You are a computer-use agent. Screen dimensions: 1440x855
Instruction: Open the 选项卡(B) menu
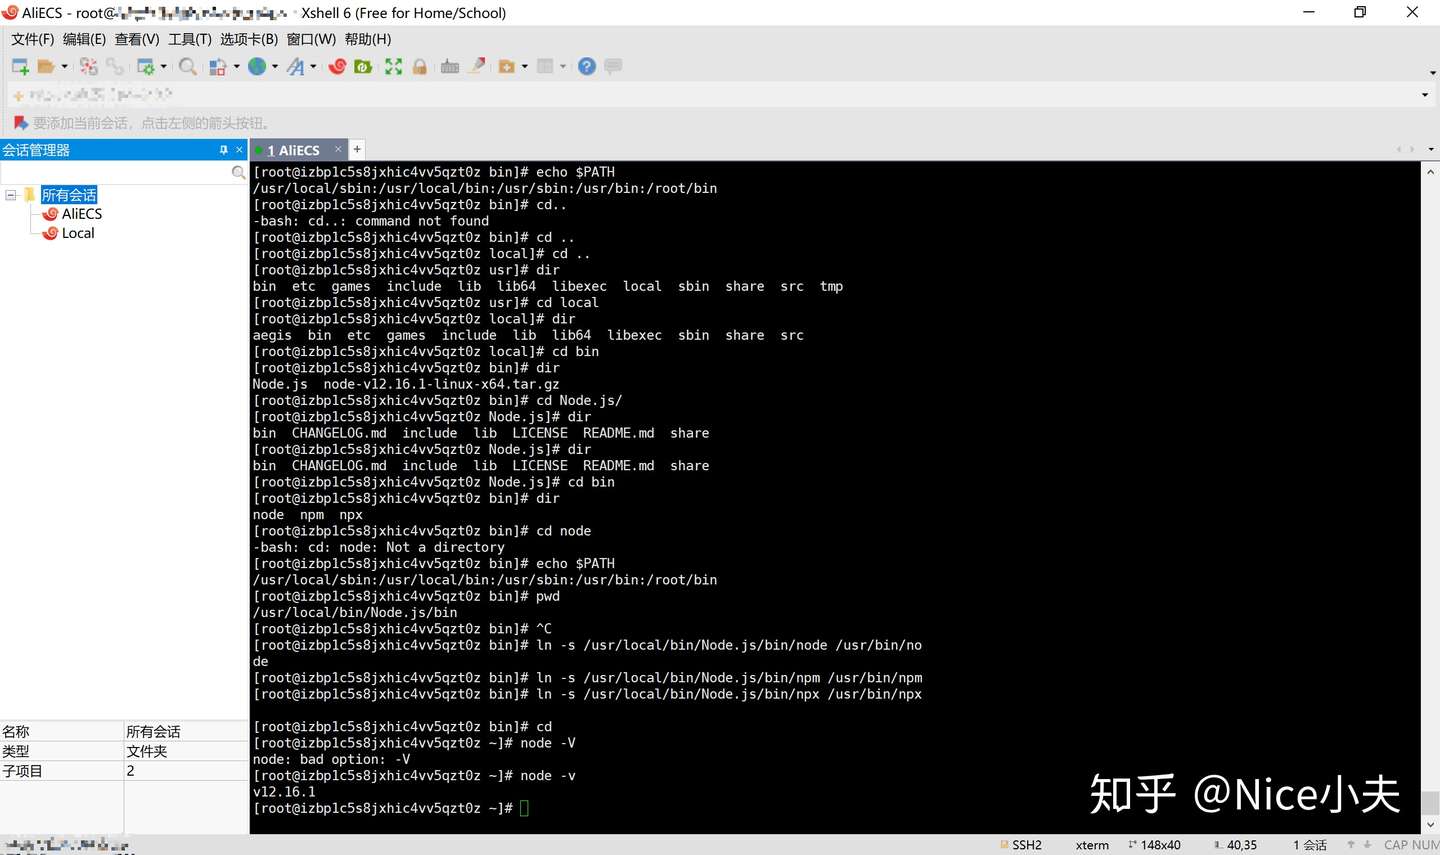pyautogui.click(x=249, y=39)
